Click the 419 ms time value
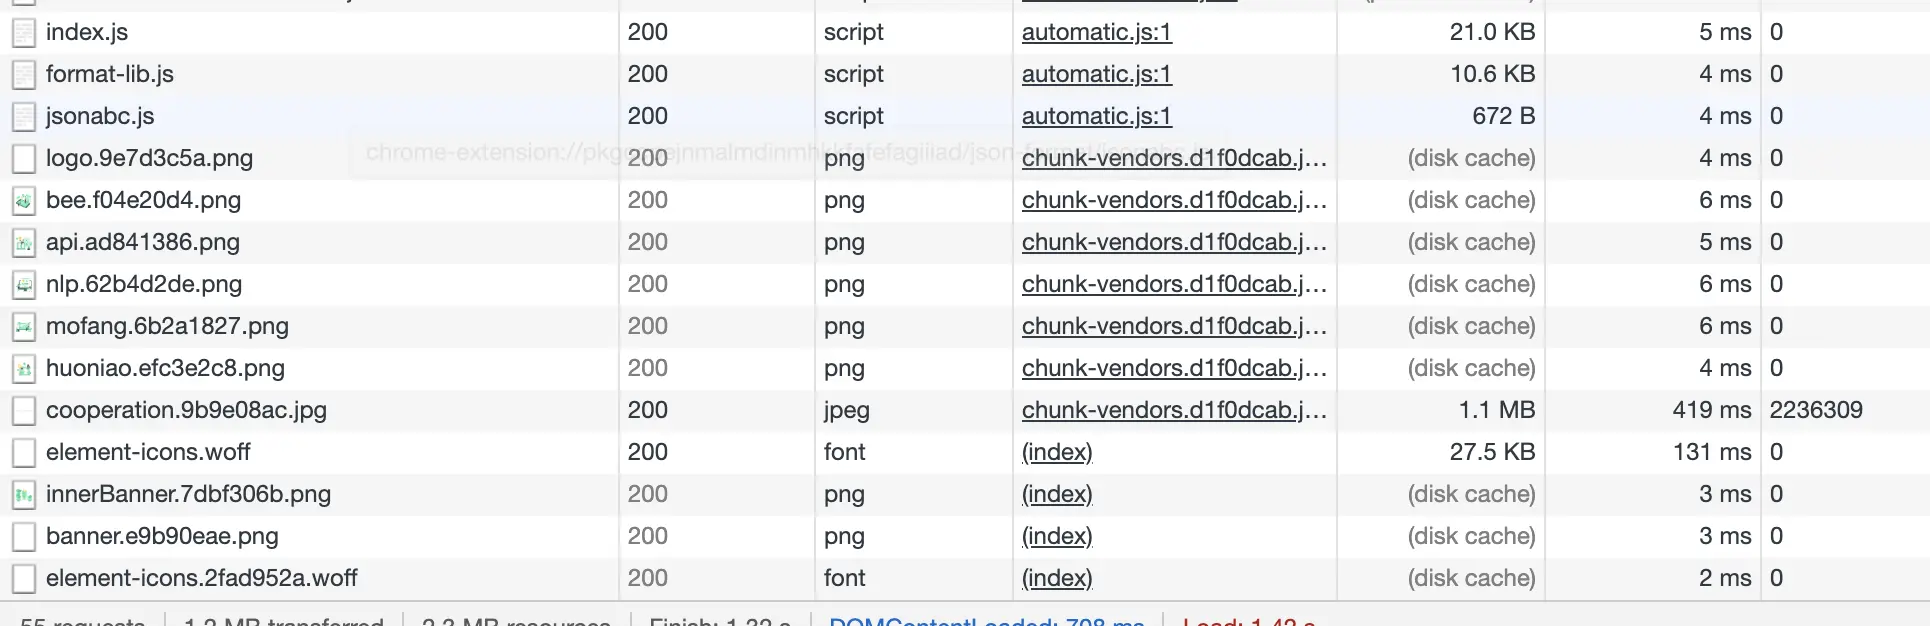The image size is (1930, 626). click(1712, 410)
